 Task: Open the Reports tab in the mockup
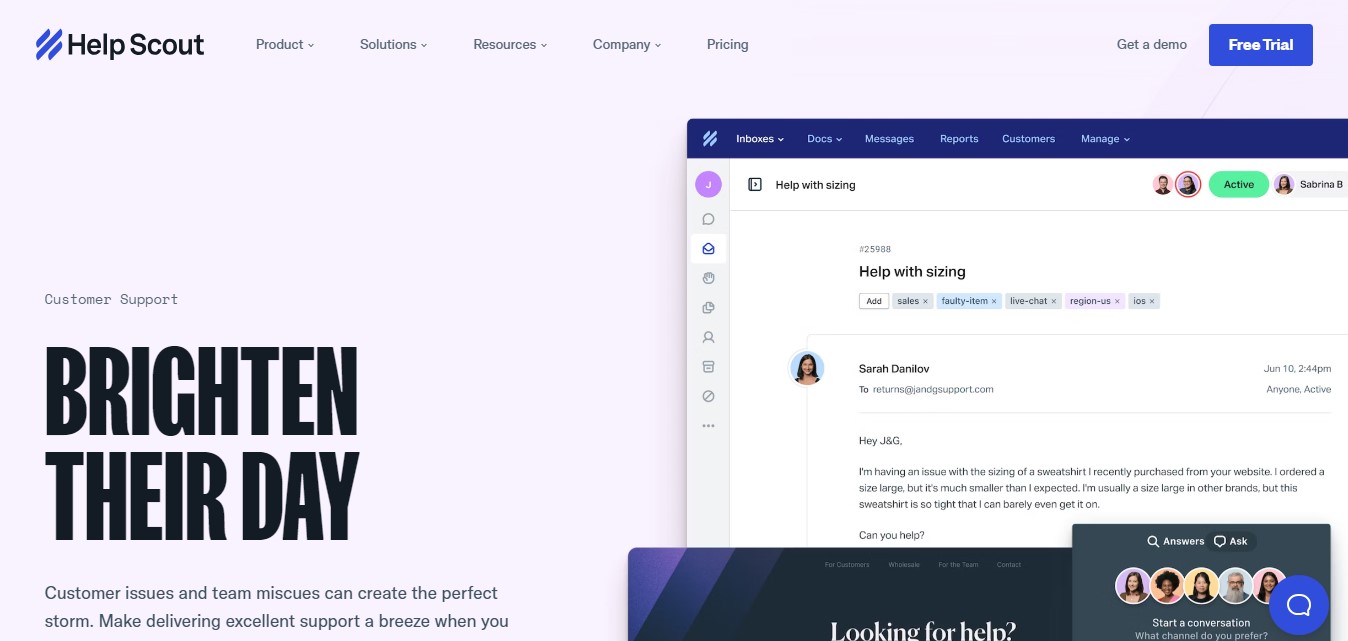coord(959,139)
